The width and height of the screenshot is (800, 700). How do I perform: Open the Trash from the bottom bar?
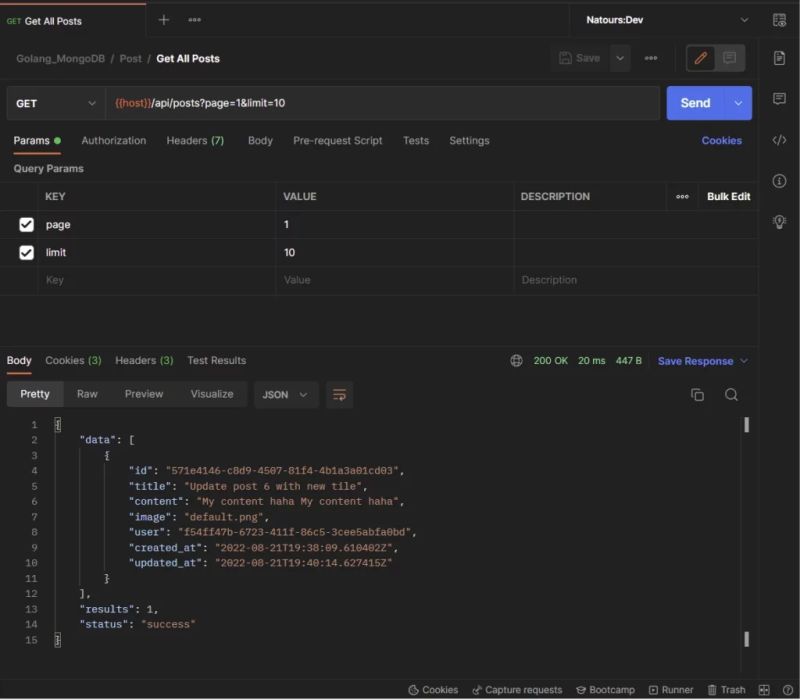(x=727, y=689)
